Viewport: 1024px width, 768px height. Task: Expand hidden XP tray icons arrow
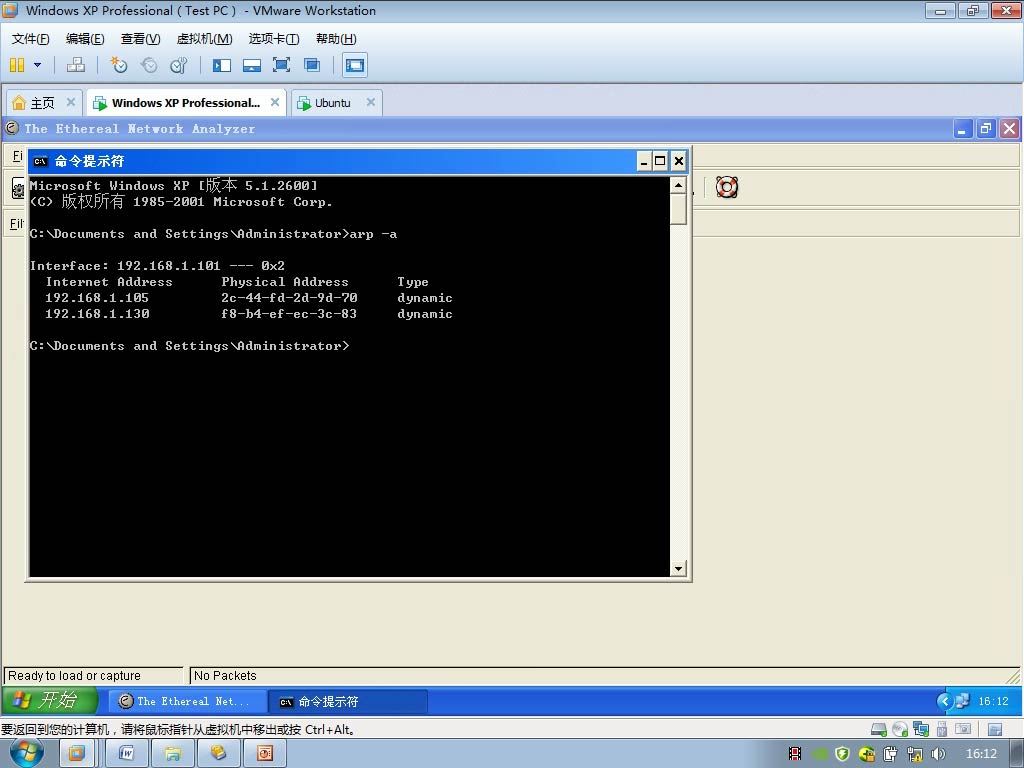944,701
